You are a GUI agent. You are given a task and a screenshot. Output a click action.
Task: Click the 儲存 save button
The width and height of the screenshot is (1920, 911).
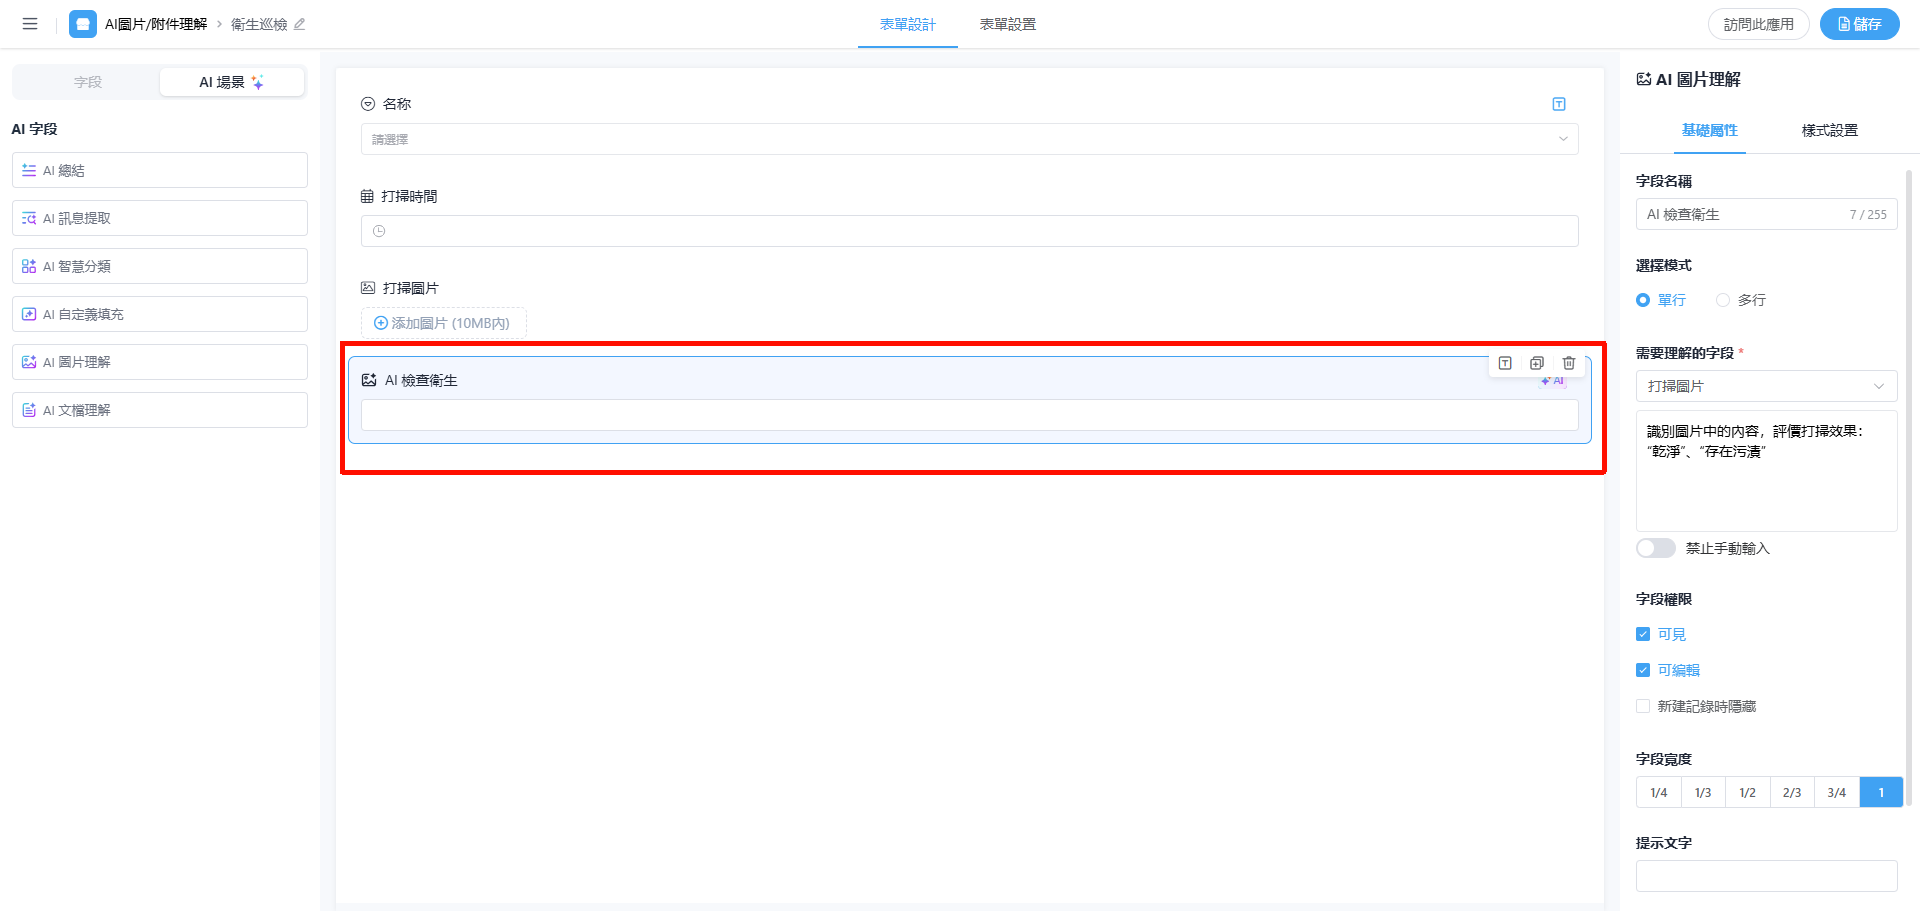point(1859,24)
